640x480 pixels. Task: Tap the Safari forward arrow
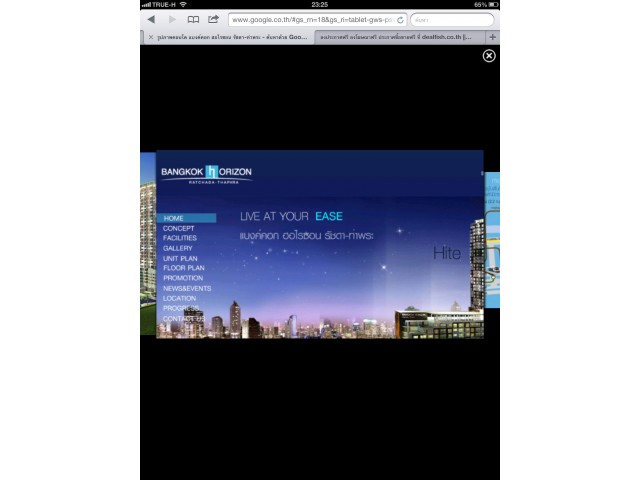click(x=172, y=19)
